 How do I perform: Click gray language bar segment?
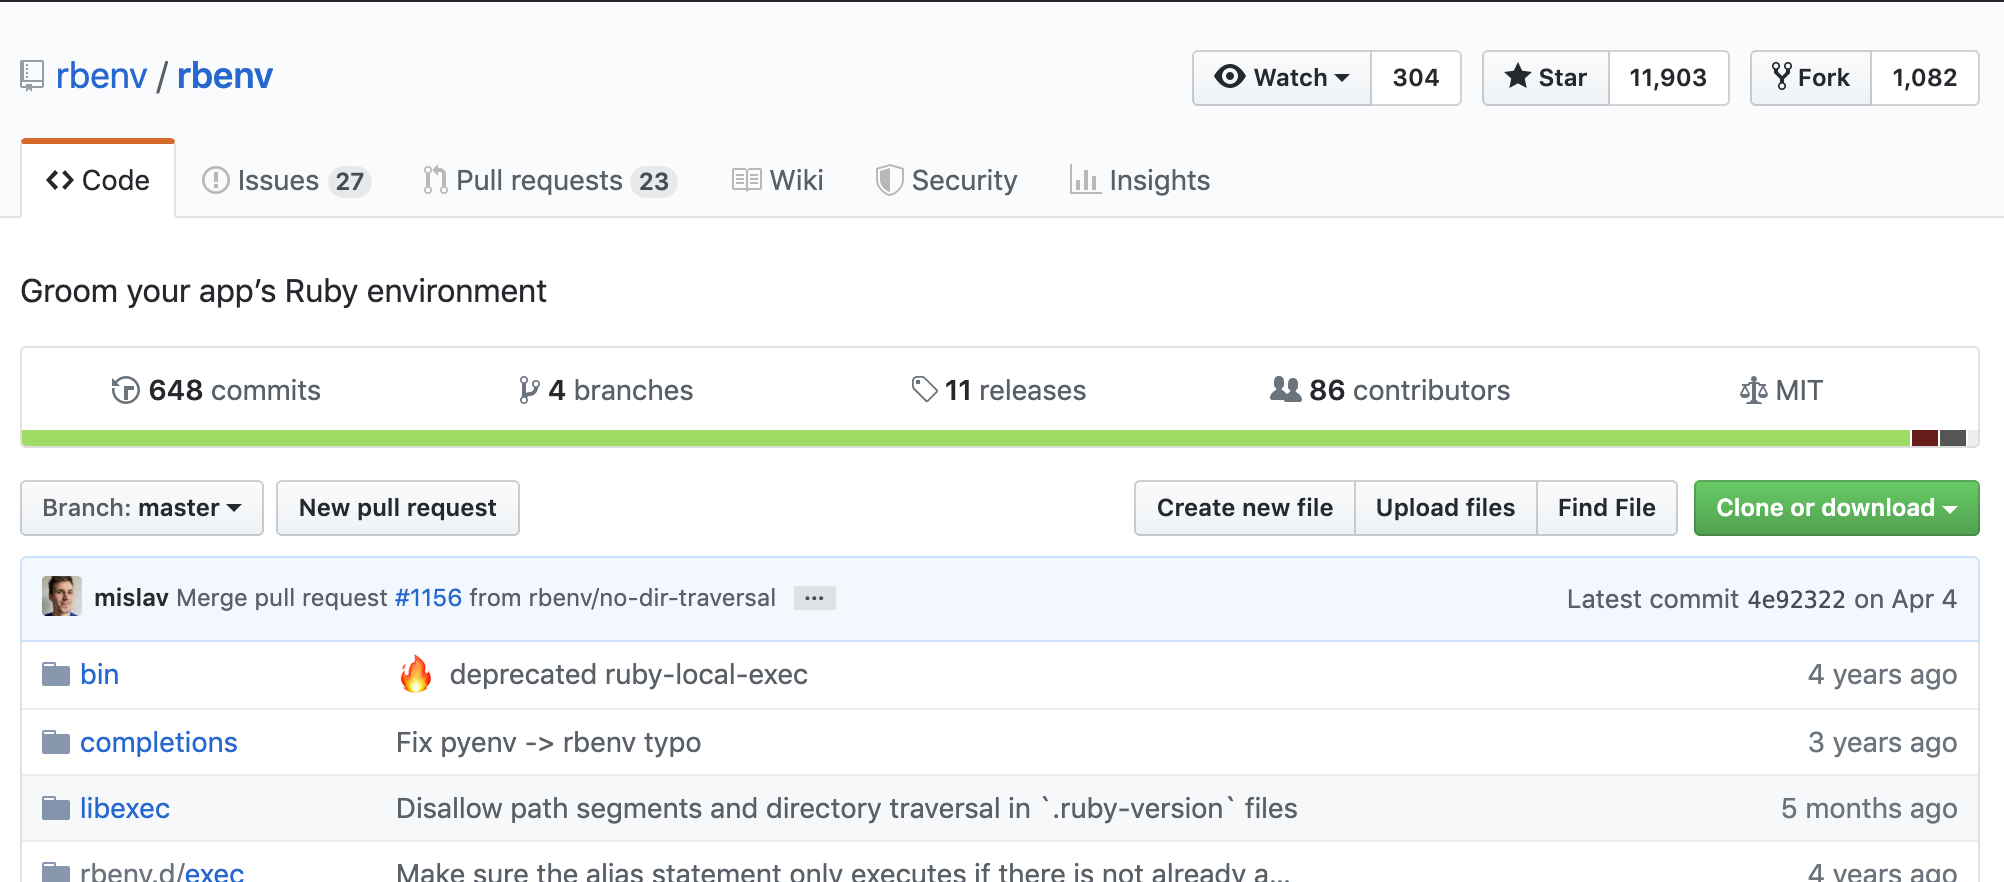click(x=1953, y=438)
